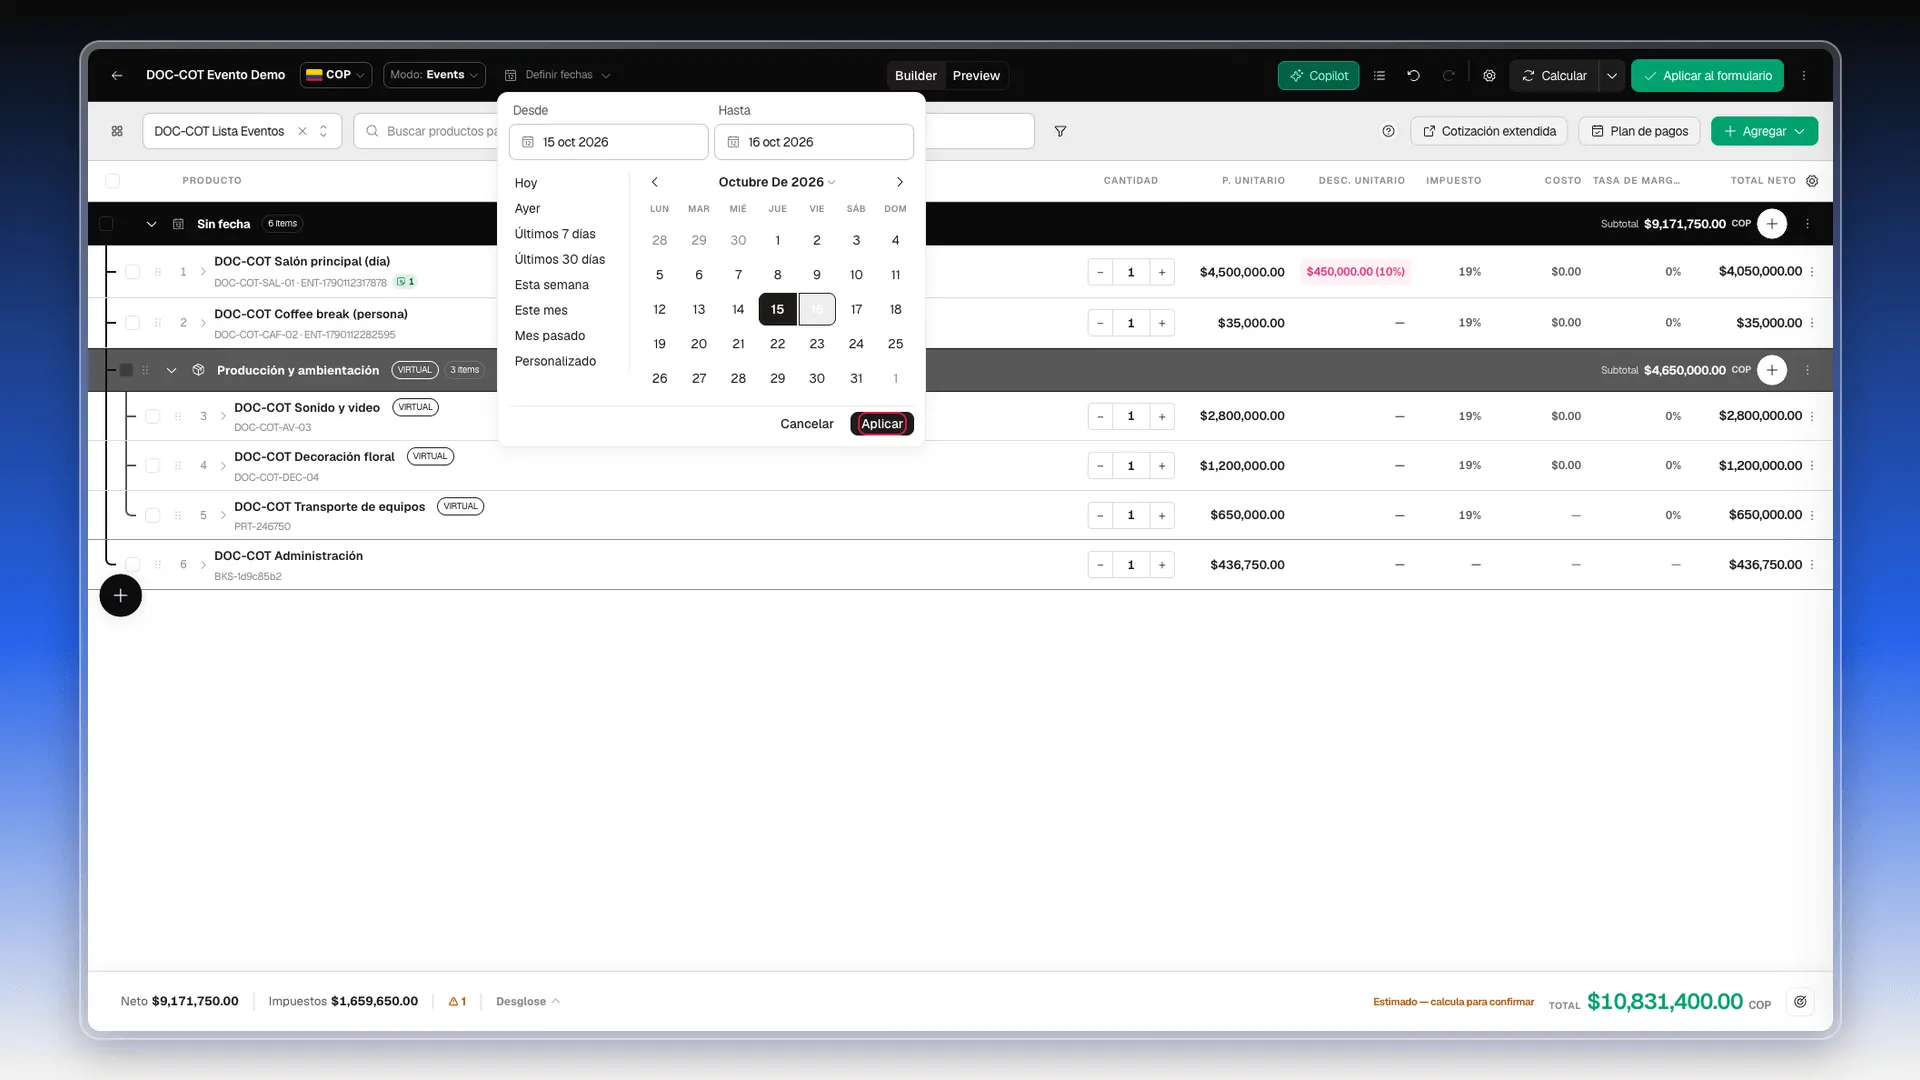Cancel the date picker
This screenshot has height=1080, width=1920.
(806, 424)
